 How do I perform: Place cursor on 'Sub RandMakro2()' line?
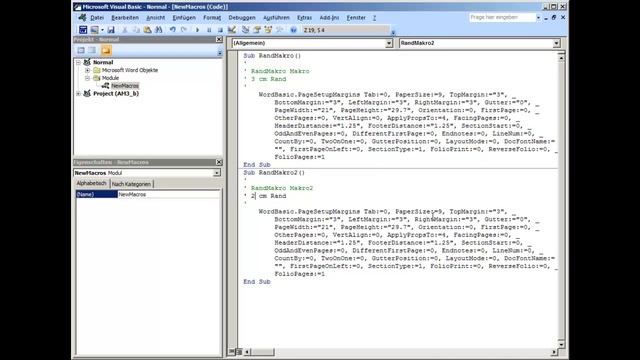(x=274, y=173)
